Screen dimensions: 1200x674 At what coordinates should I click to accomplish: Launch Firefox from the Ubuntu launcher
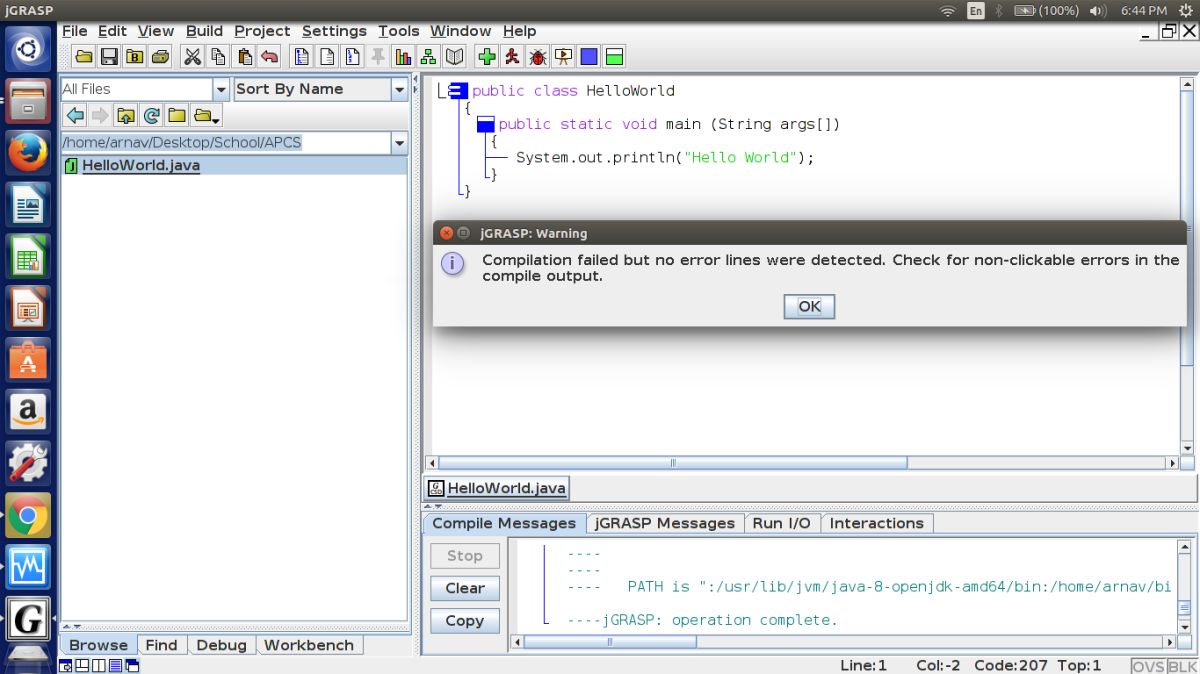click(28, 153)
